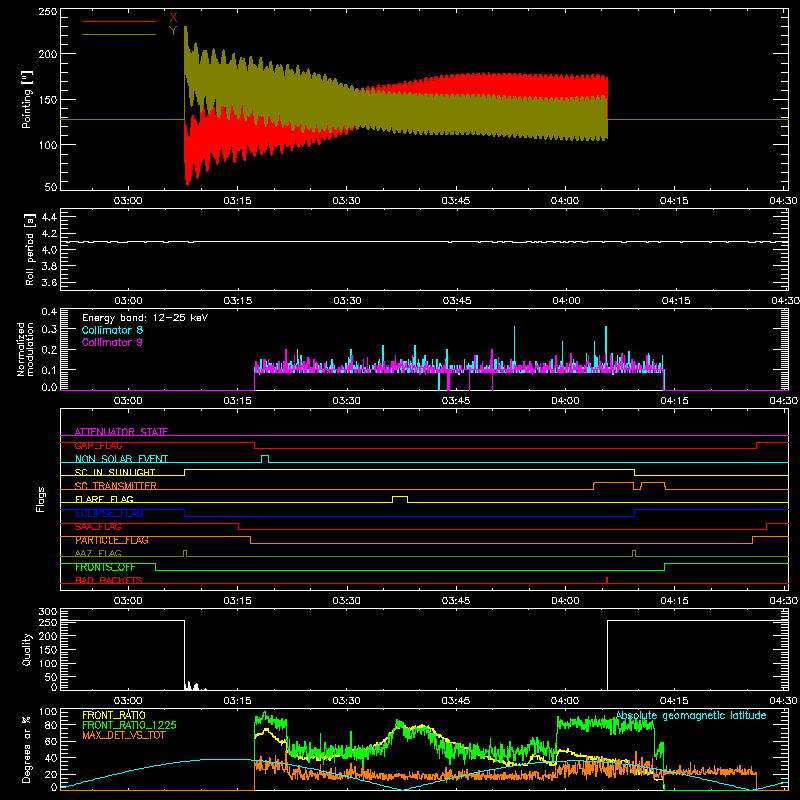
Task: Click the olive 'Y' legend letter
Action: point(173,31)
